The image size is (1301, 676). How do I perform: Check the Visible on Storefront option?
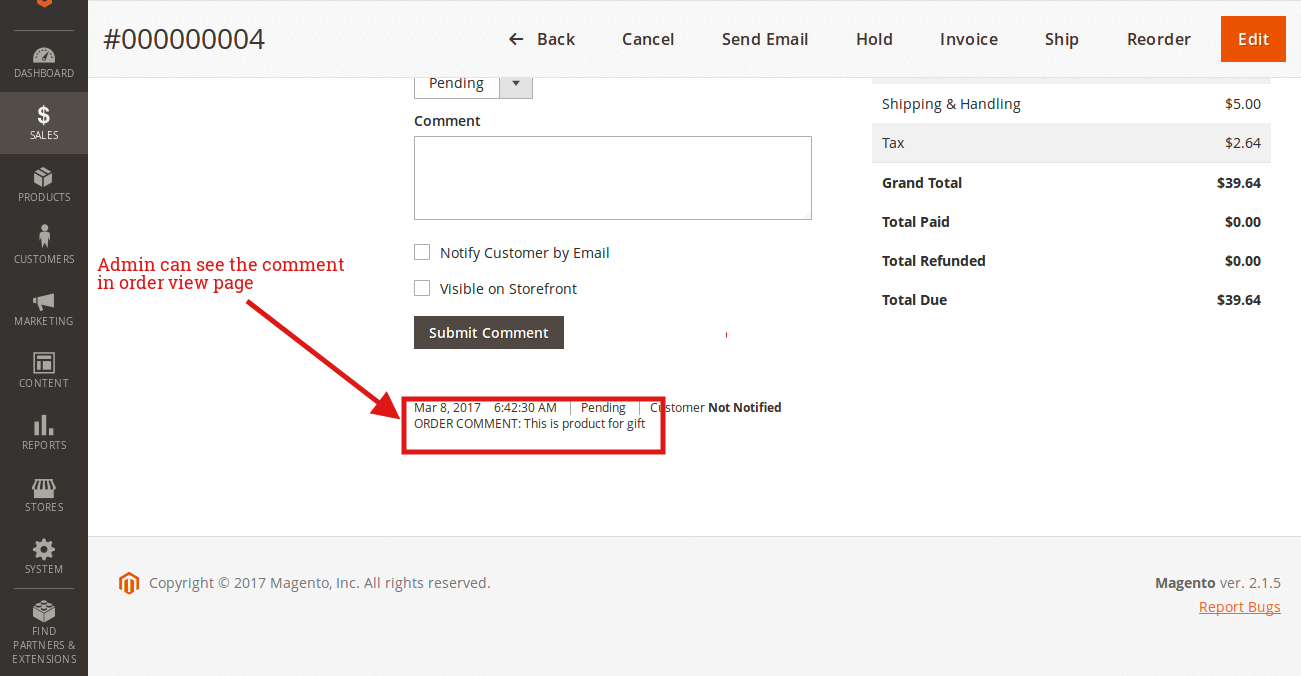(422, 288)
